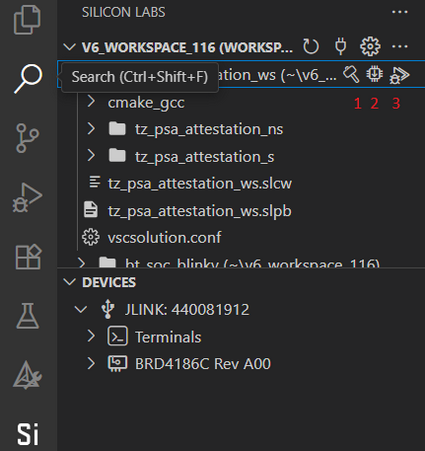Flash to device with chip icon
425x451 pixels.
pyautogui.click(x=374, y=74)
